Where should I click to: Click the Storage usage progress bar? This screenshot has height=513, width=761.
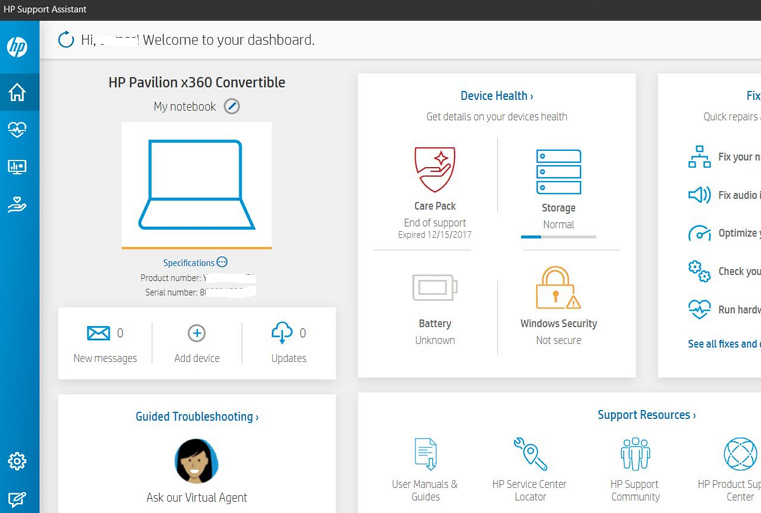pos(559,237)
